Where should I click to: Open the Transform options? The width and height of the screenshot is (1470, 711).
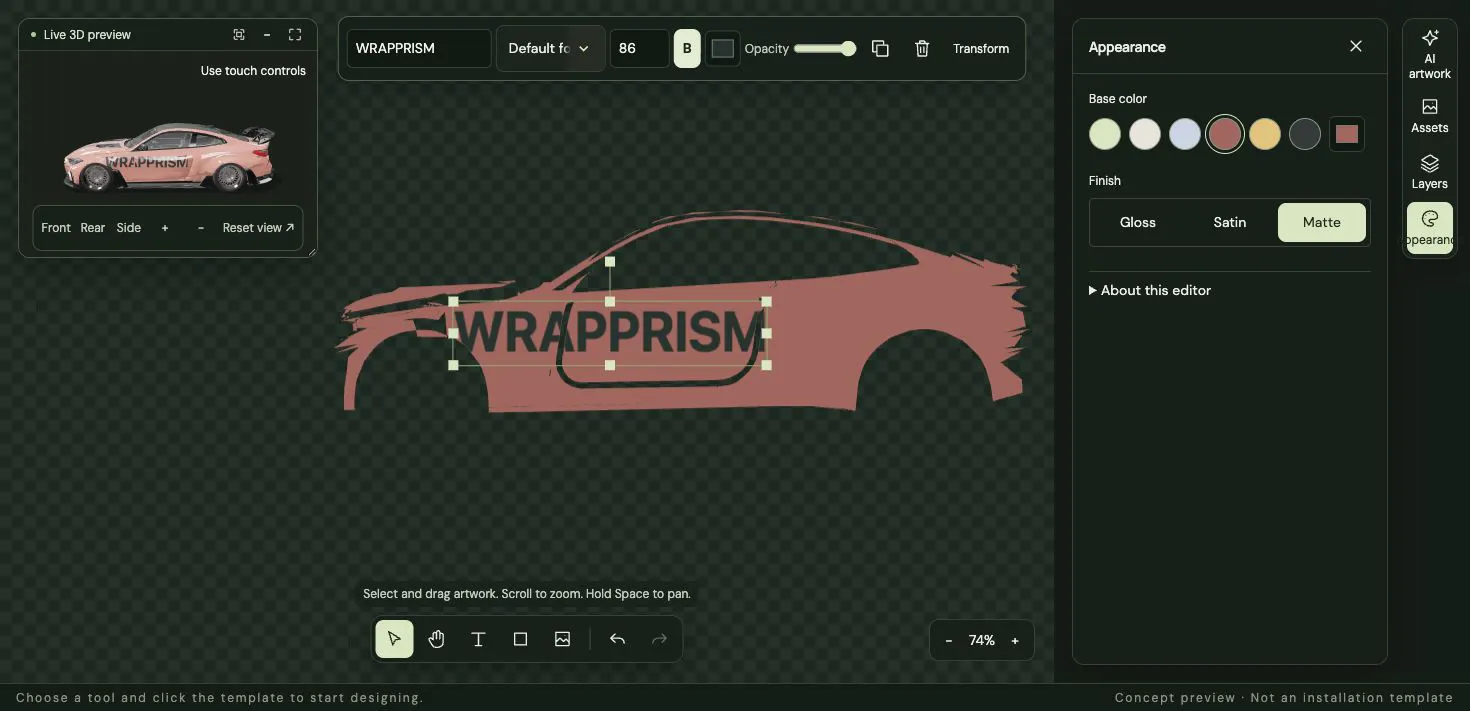click(x=981, y=48)
